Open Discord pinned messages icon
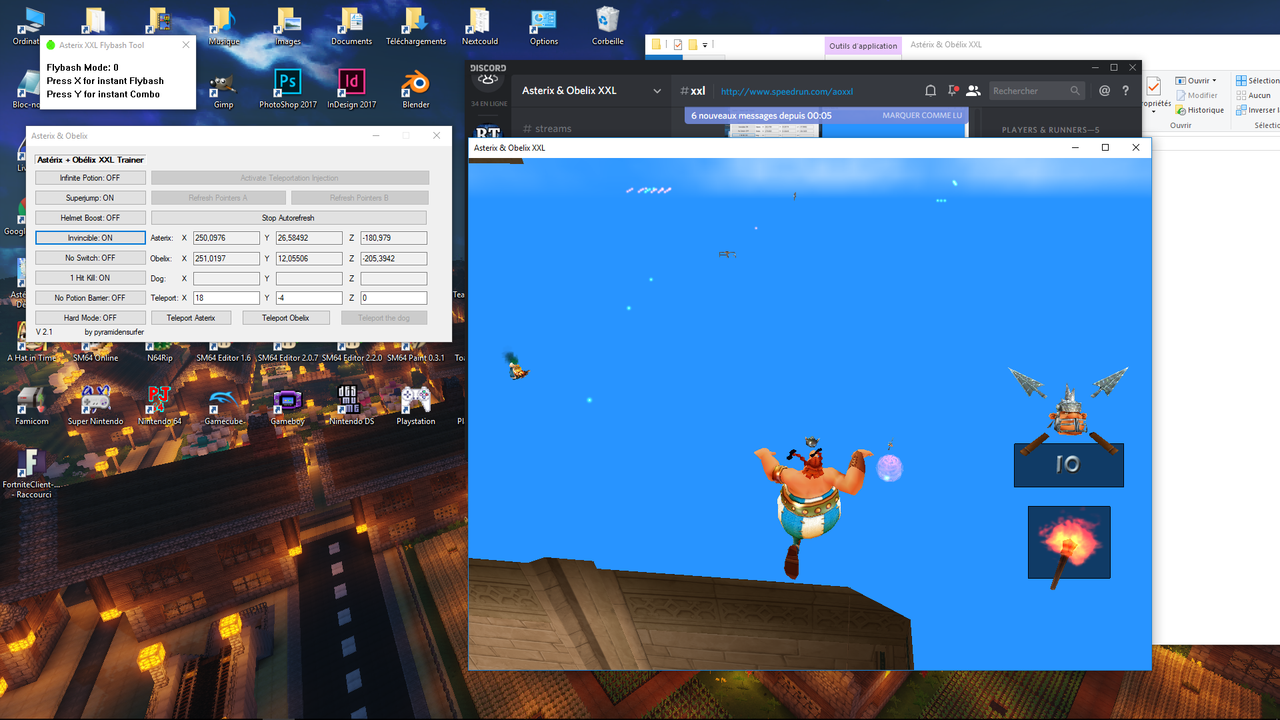 [x=951, y=90]
